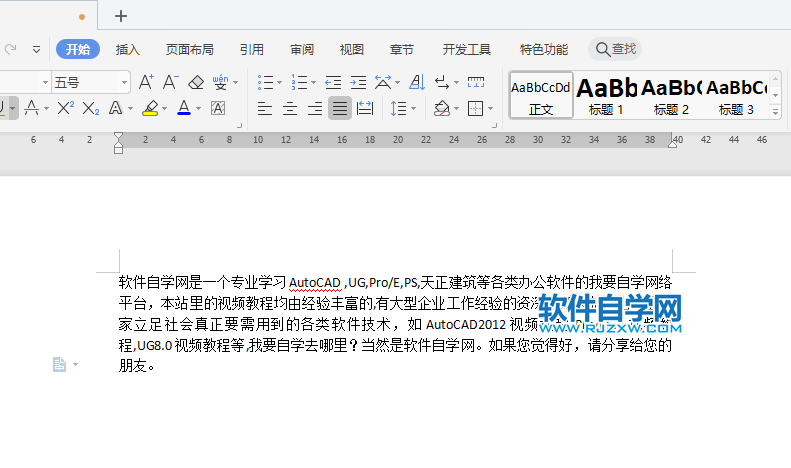
Task: Open 开发工具 tab
Action: click(x=467, y=49)
